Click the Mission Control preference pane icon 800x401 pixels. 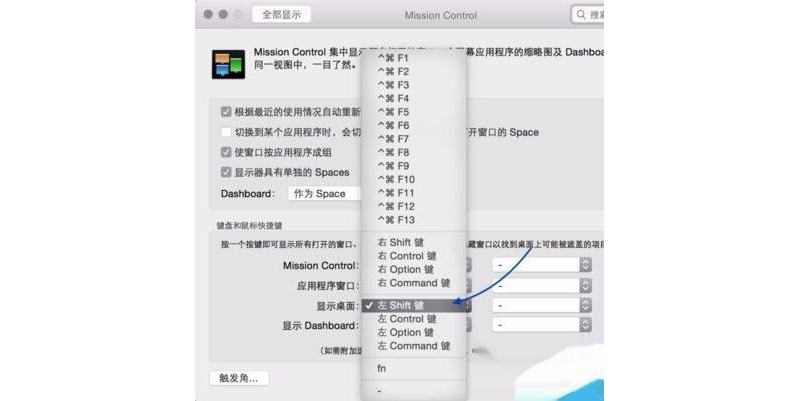(x=228, y=64)
